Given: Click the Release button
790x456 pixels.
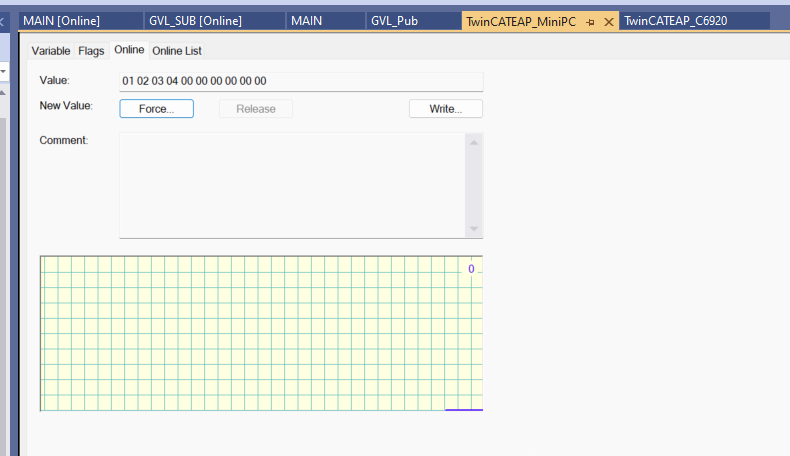Looking at the screenshot, I should [x=256, y=109].
